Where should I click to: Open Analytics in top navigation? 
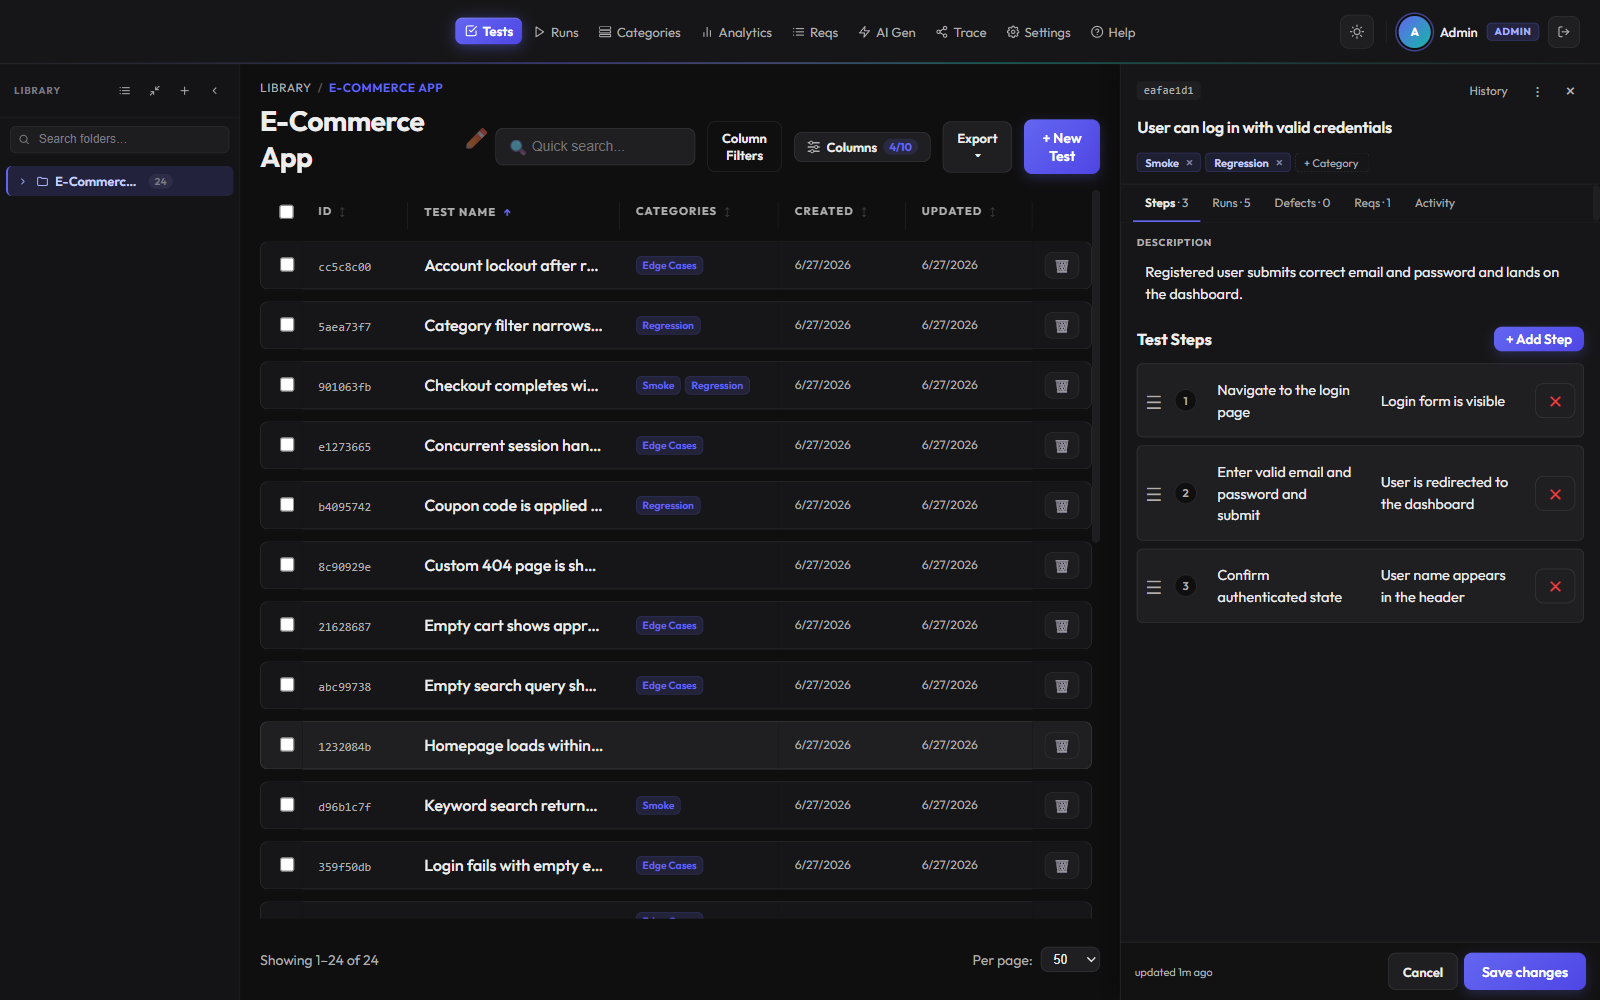tap(737, 32)
